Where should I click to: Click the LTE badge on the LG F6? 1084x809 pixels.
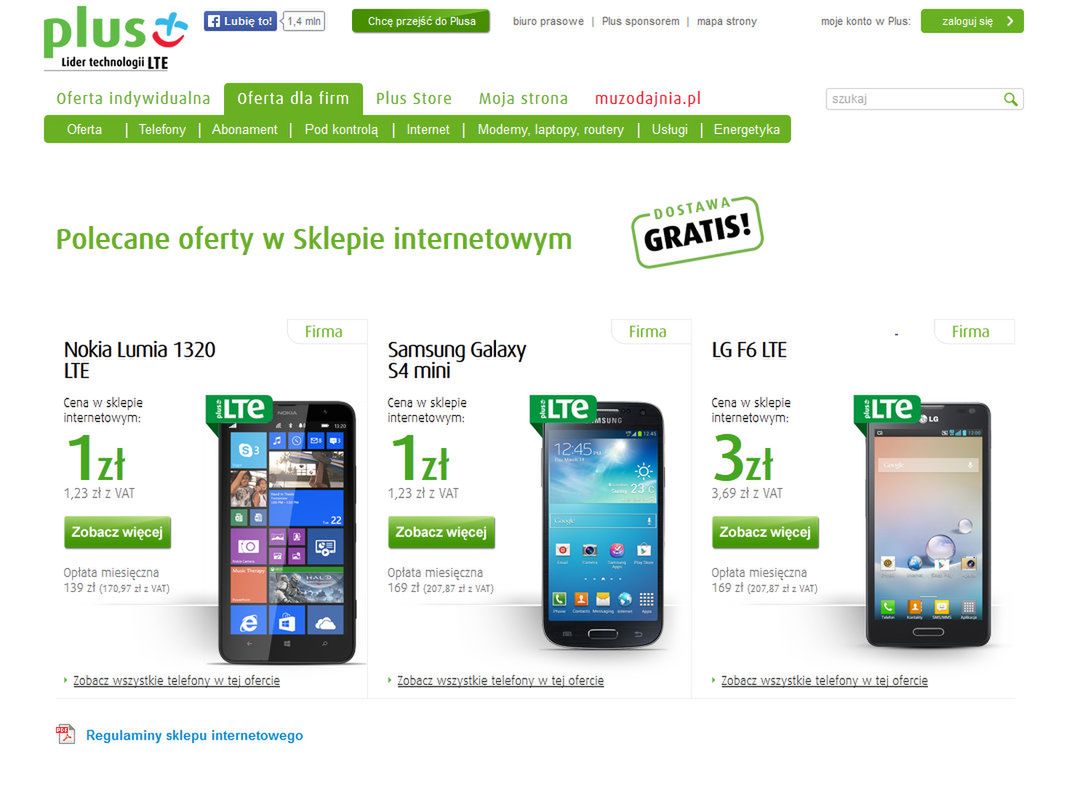pyautogui.click(x=886, y=411)
